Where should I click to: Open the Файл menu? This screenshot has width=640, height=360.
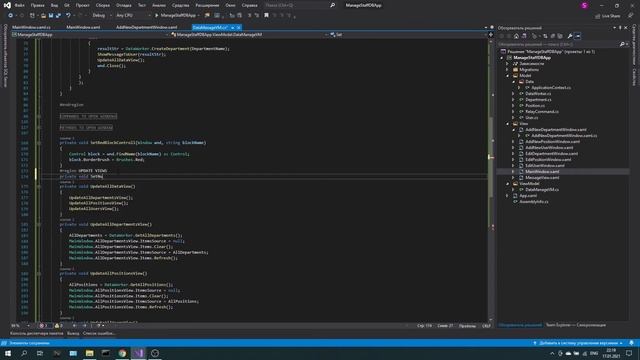tap(19, 5)
